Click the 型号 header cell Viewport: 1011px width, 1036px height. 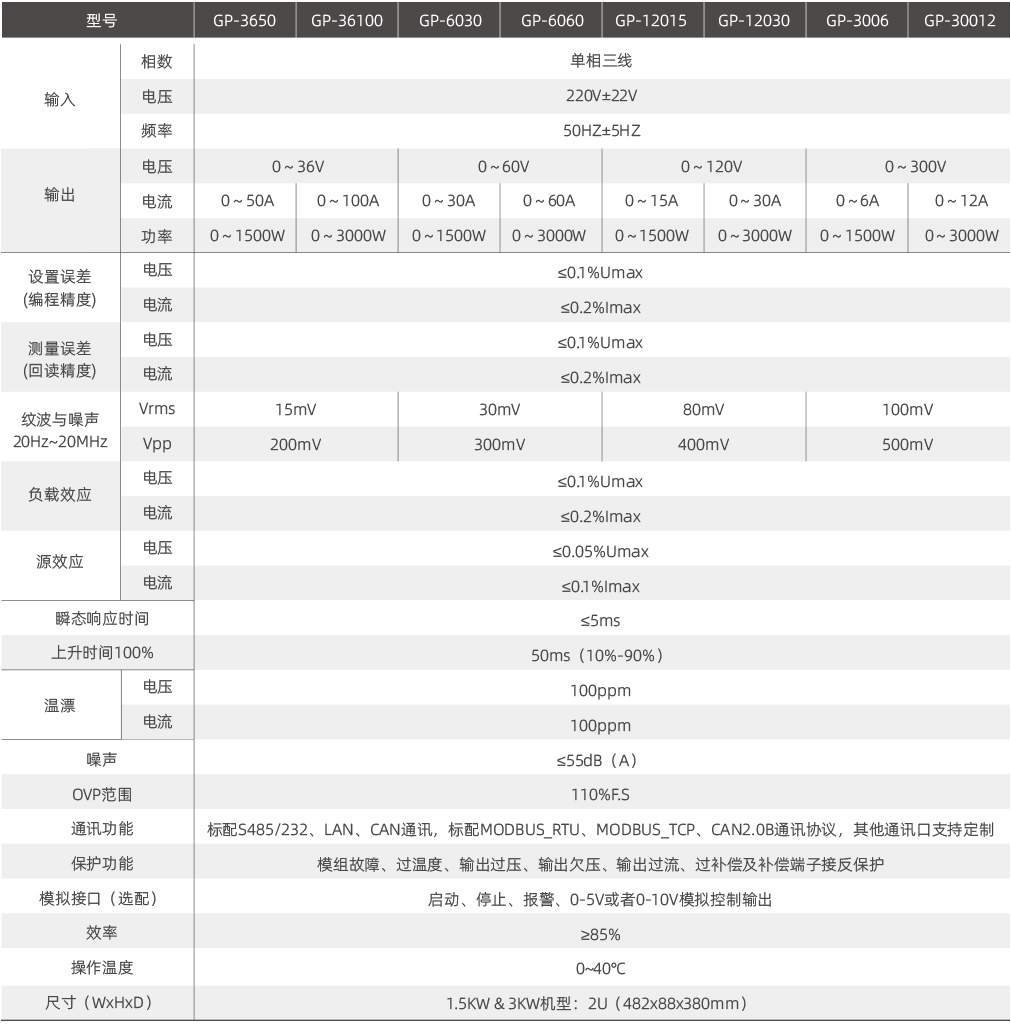[x=97, y=21]
